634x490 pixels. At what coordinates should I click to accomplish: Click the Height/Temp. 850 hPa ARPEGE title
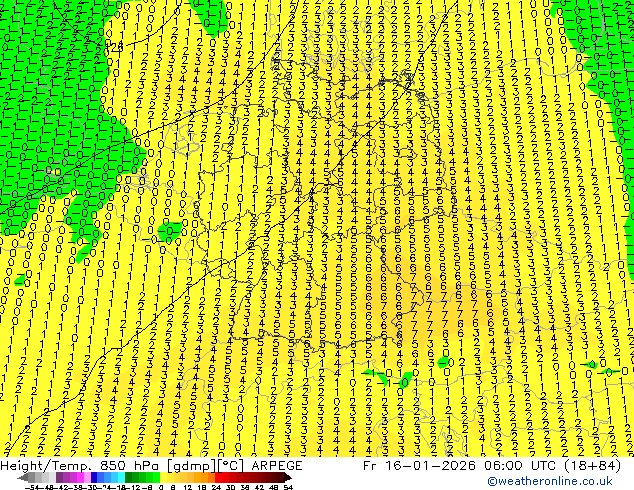click(x=151, y=466)
